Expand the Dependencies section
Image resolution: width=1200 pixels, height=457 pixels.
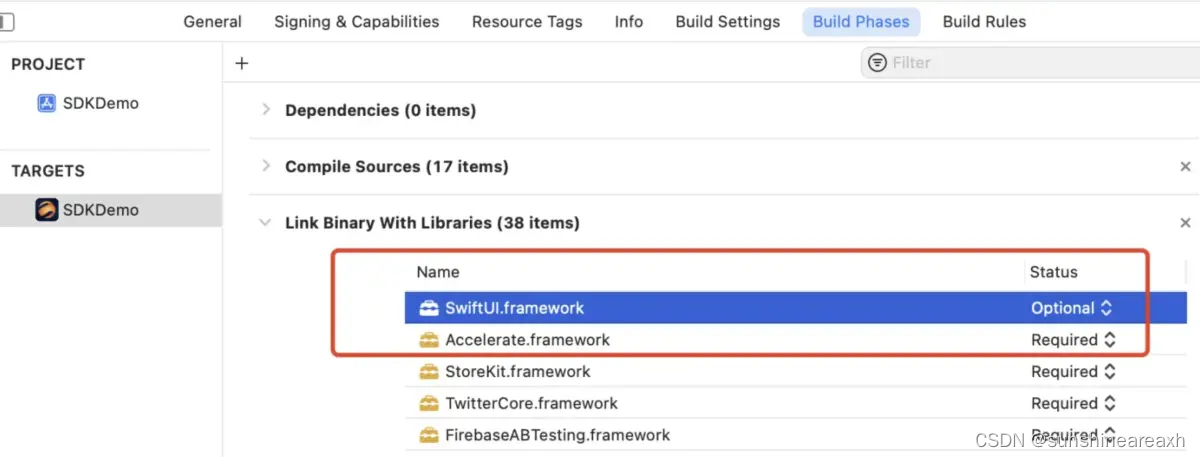point(266,110)
